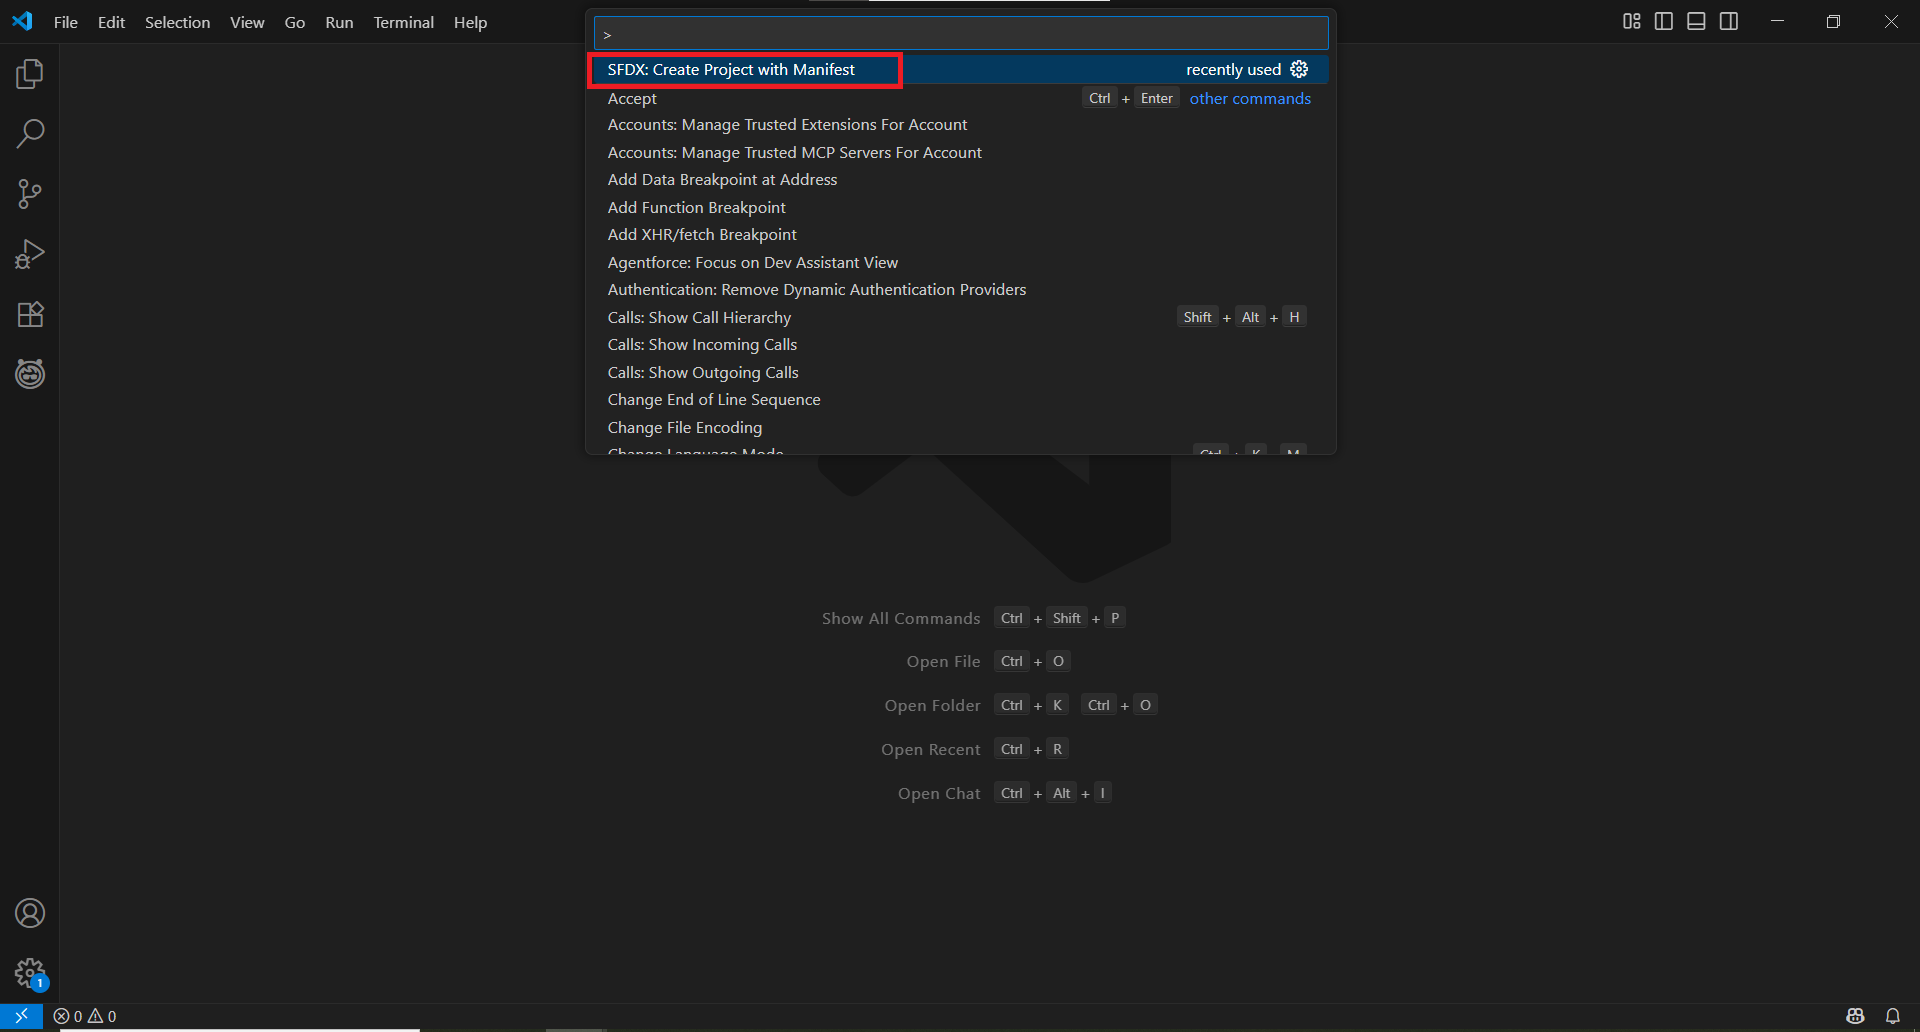Viewport: 1920px width, 1032px height.
Task: Open the Manage gear in activity bar
Action: pos(30,973)
